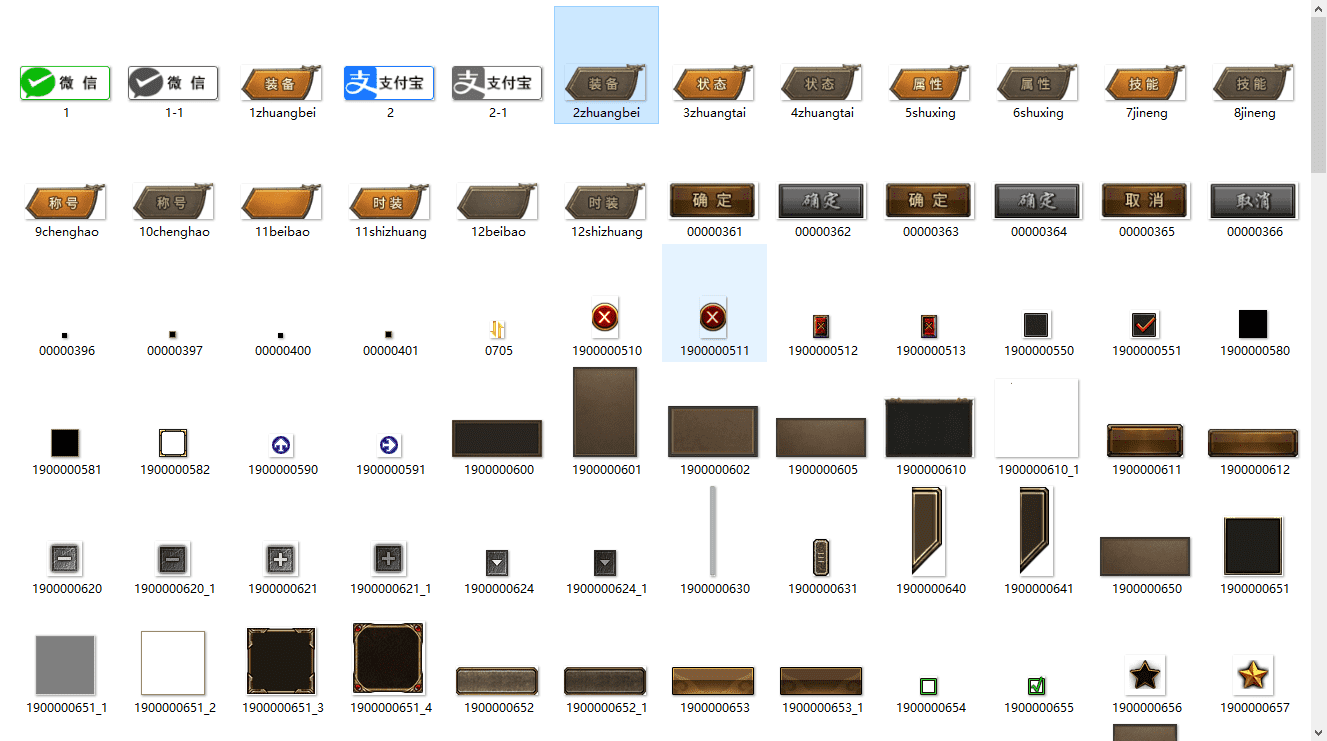The height and width of the screenshot is (741, 1327).
Task: Select white framed square 1900000582
Action: click(173, 443)
